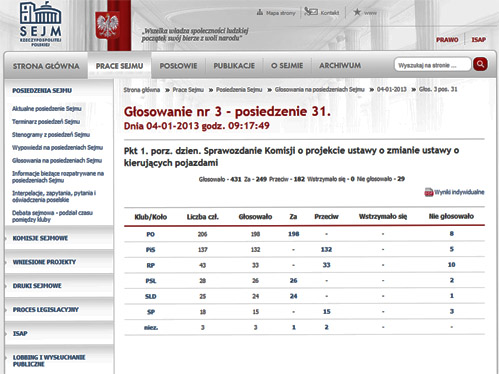Viewport: 499px width, 374px height.
Task: Open Stenogramy z posiedzeń Sejmu link
Action: pyautogui.click(x=51, y=135)
